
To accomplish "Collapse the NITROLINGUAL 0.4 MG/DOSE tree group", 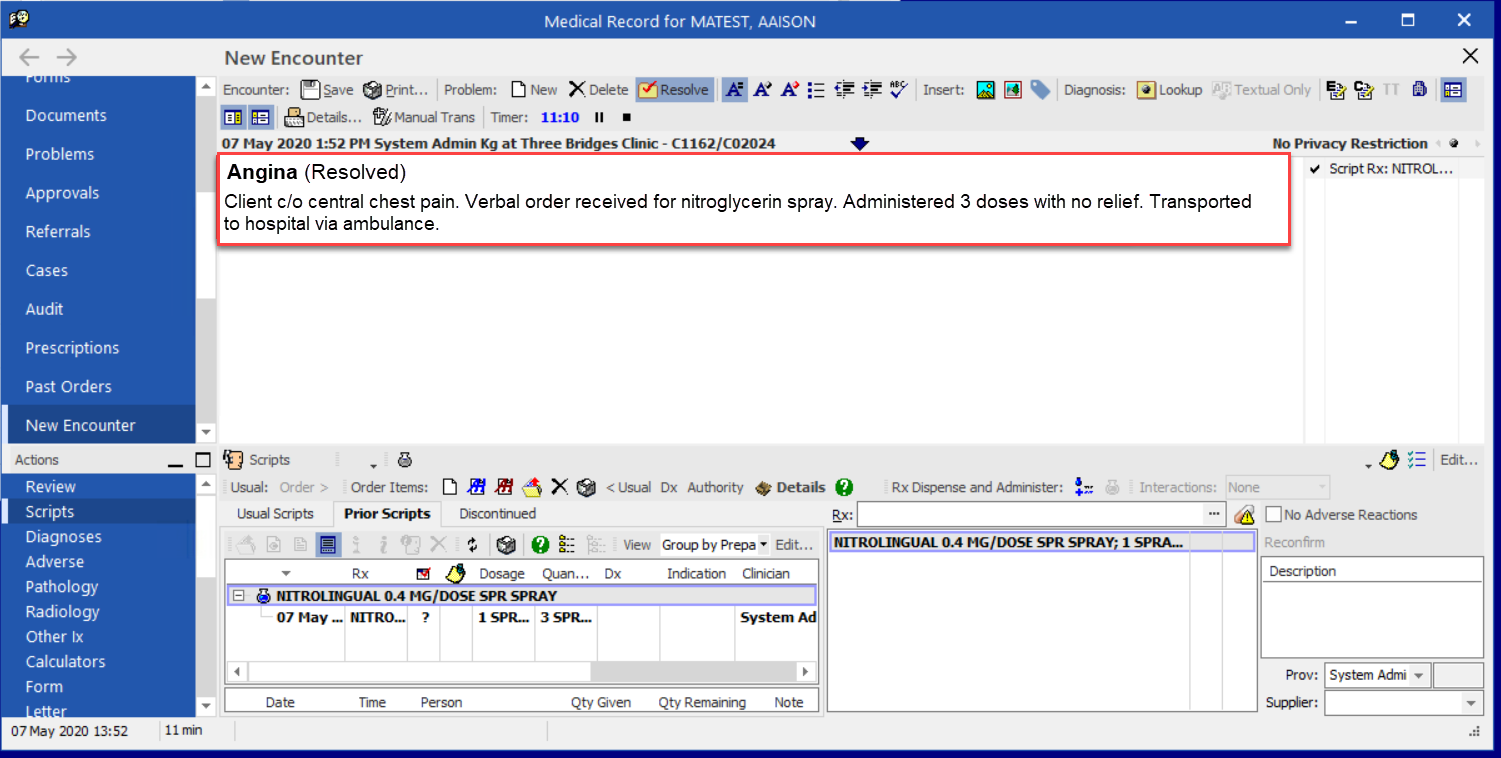I will [x=239, y=596].
